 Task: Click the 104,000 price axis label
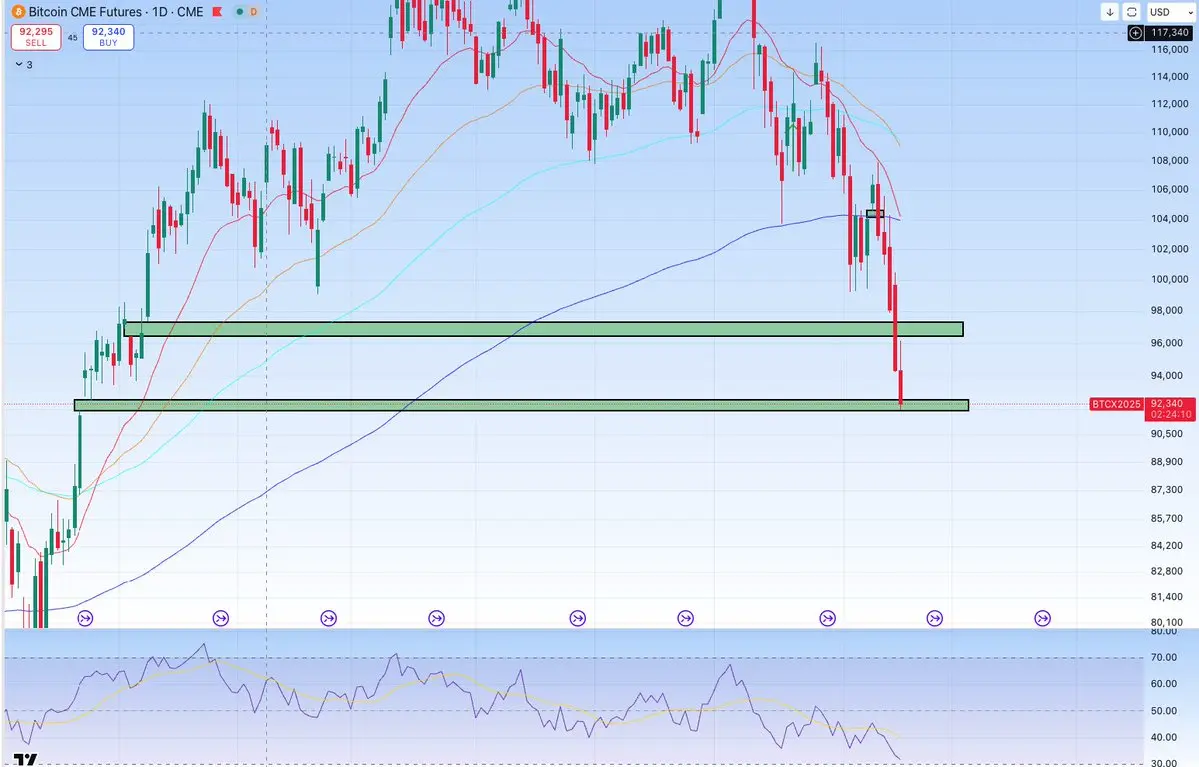(1170, 219)
